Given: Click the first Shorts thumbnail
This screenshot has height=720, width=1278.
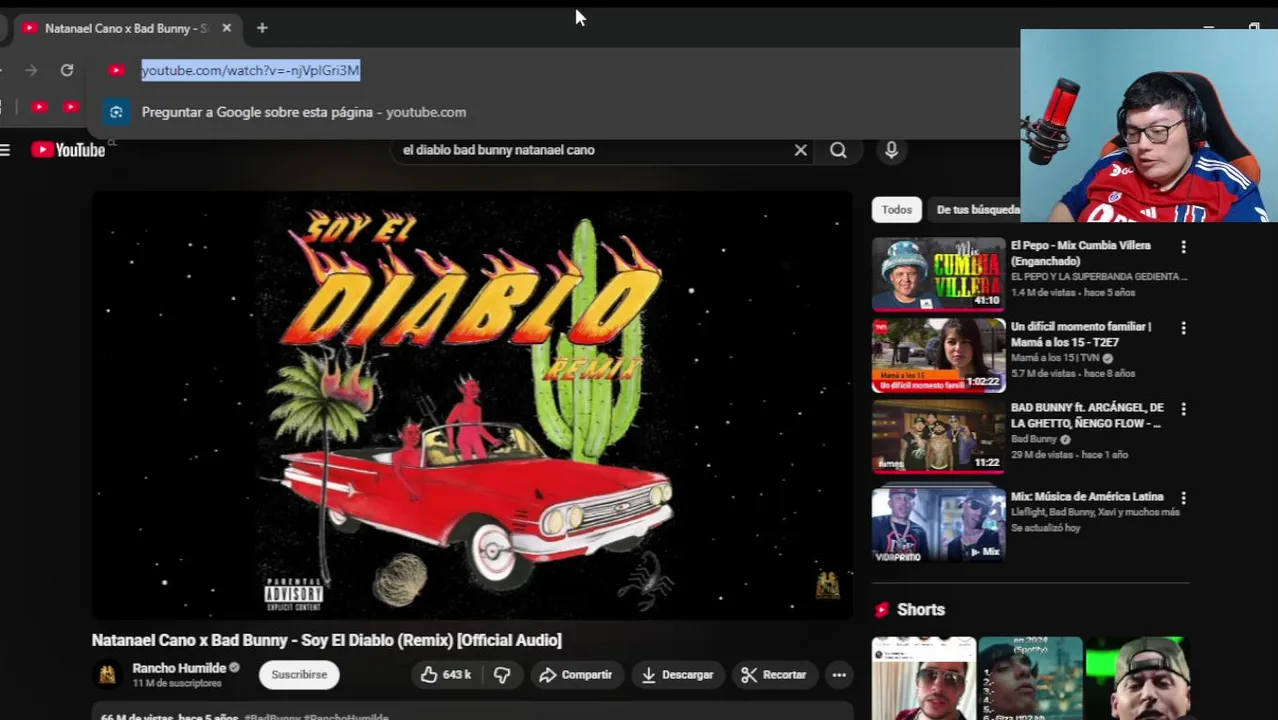Looking at the screenshot, I should tap(923, 678).
